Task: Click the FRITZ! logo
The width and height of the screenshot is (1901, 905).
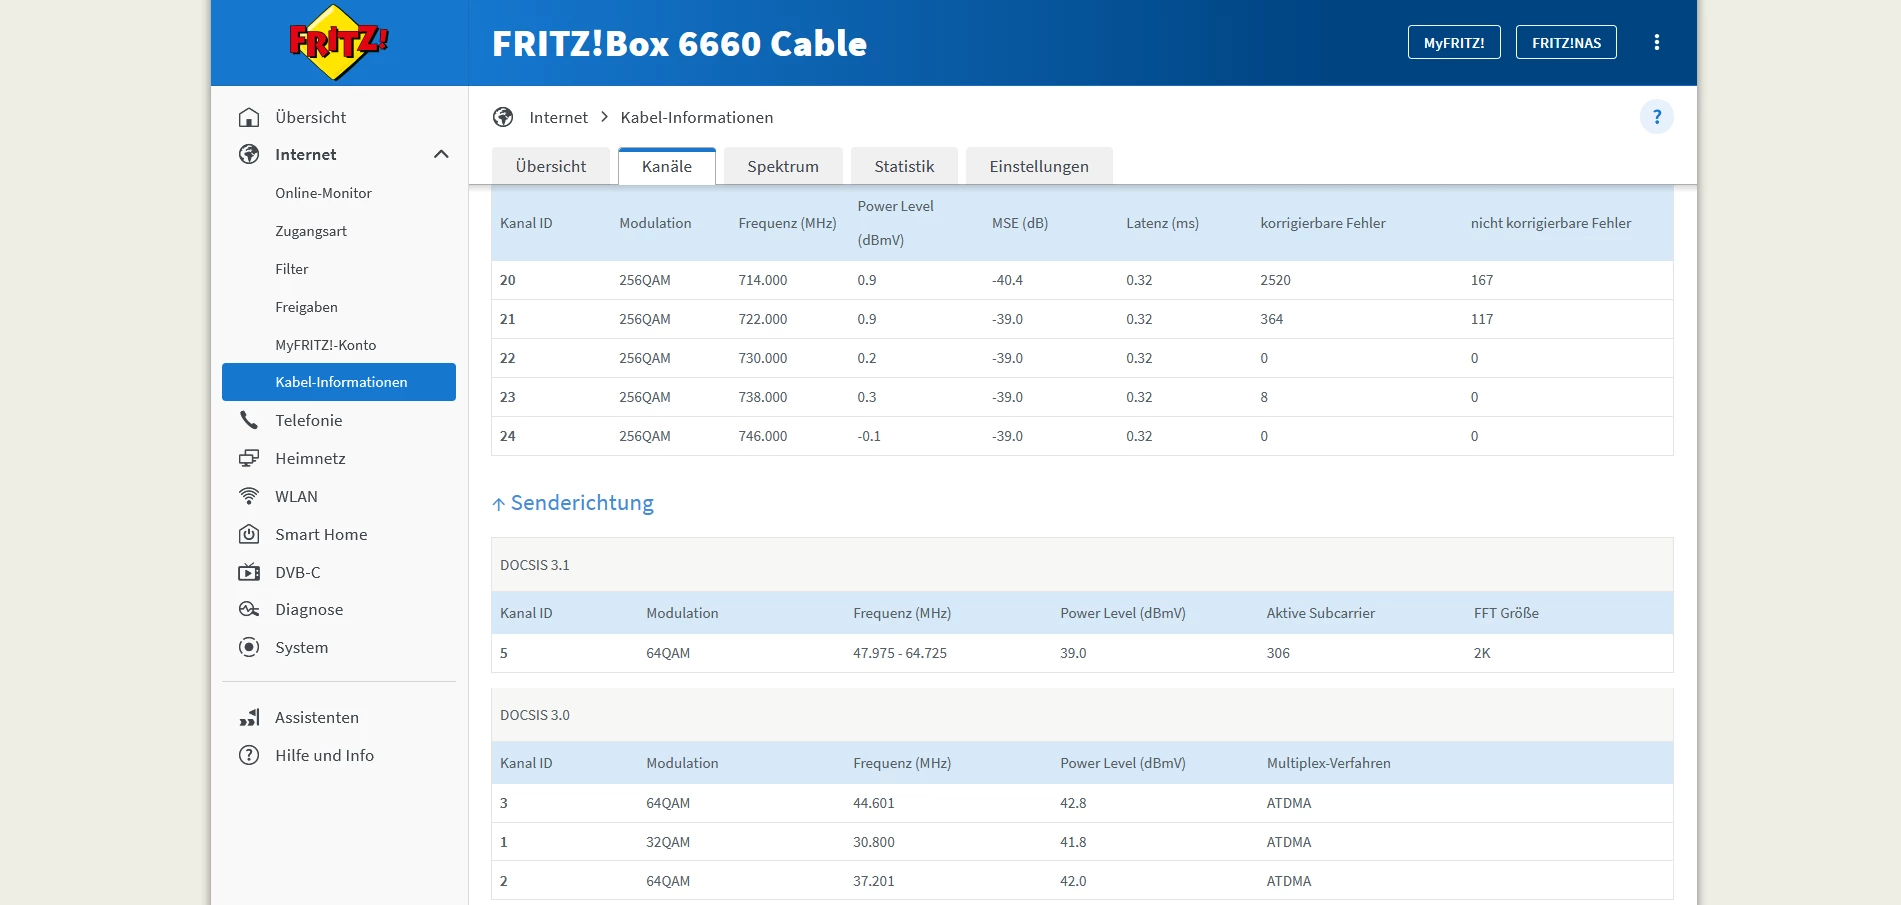Action: point(339,42)
